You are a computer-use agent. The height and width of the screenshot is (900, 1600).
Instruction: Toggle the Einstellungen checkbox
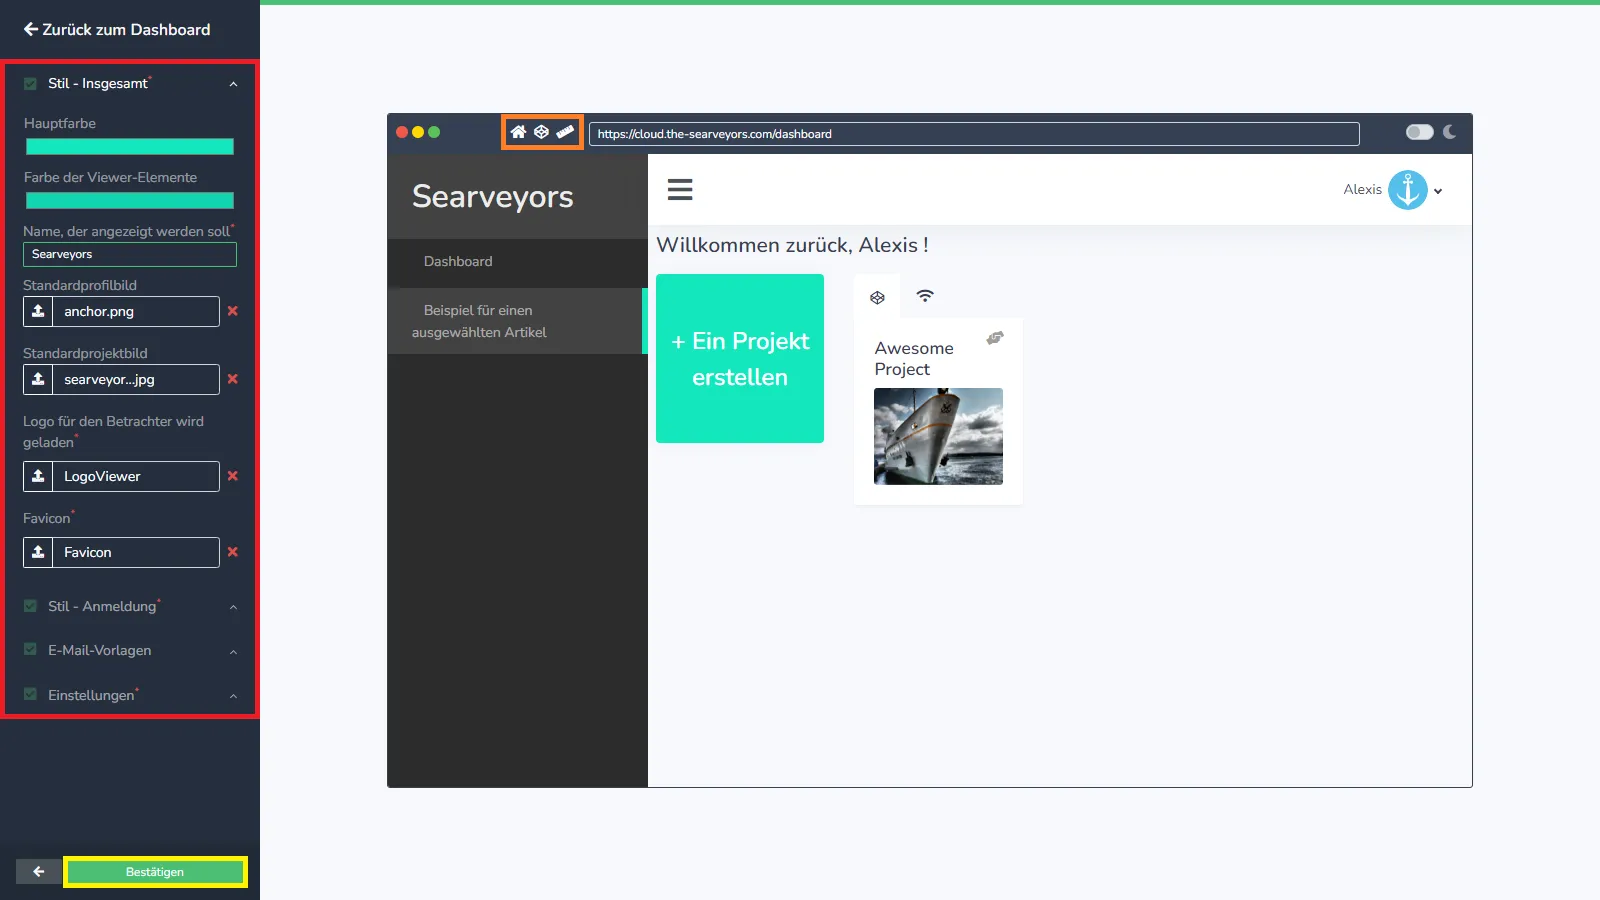(30, 694)
